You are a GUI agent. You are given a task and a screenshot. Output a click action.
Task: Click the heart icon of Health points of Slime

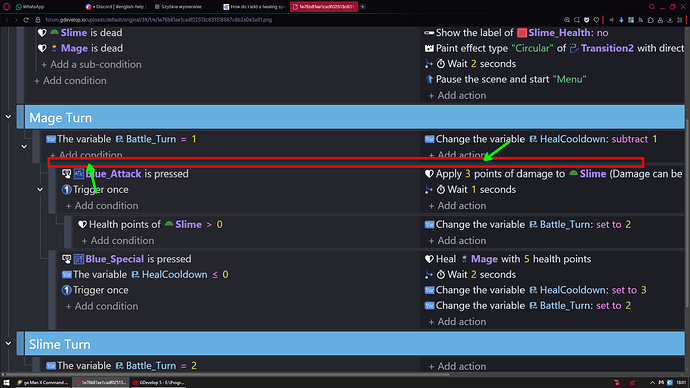click(x=82, y=225)
